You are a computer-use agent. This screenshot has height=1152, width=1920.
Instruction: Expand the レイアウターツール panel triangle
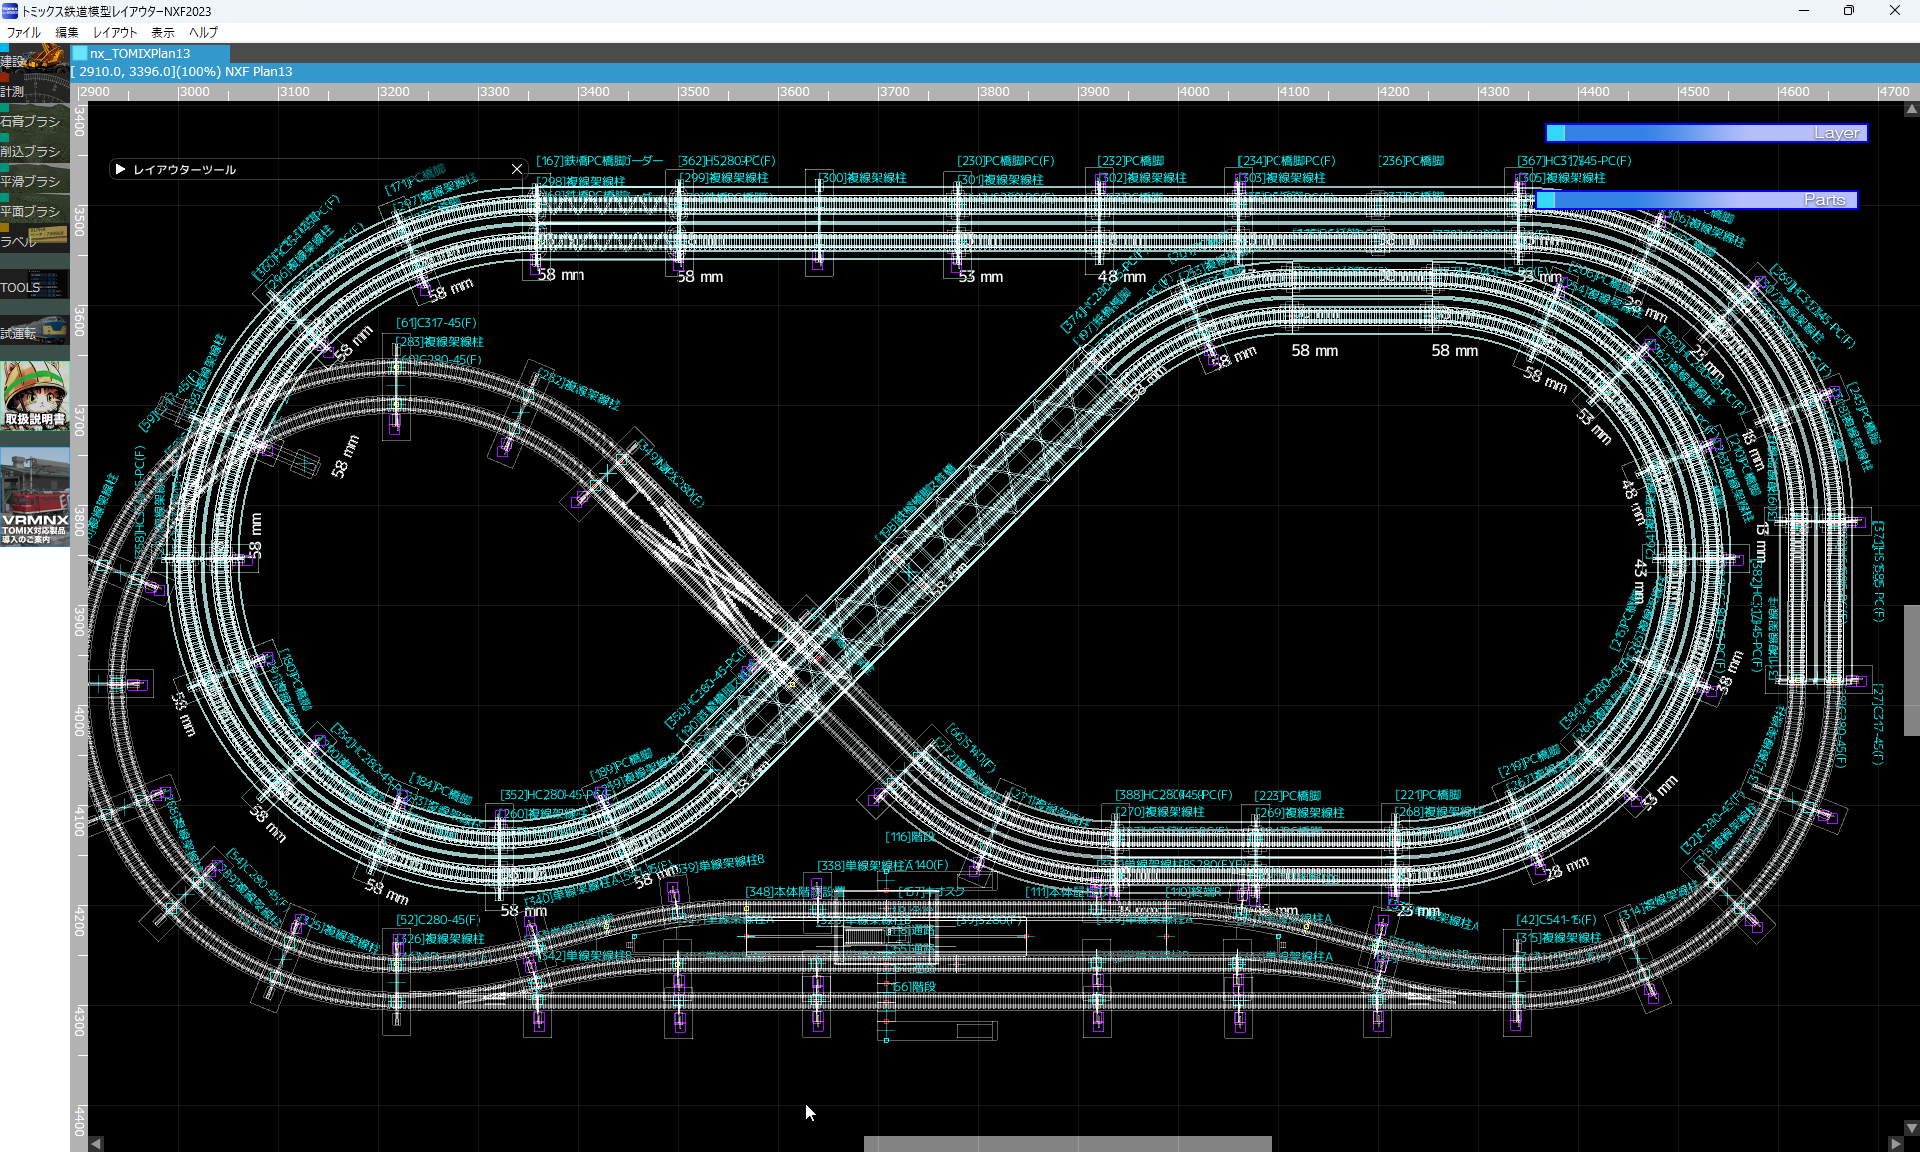(120, 169)
